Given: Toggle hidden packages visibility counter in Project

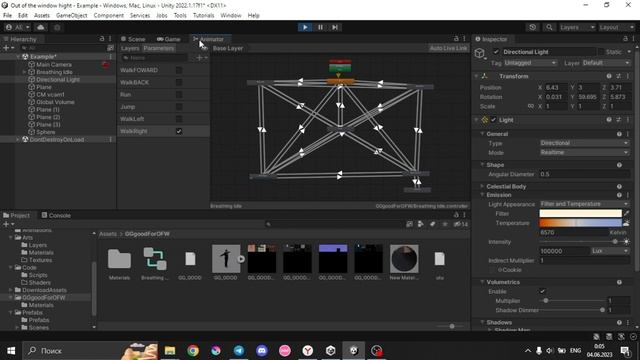Looking at the screenshot, I should pos(461,224).
